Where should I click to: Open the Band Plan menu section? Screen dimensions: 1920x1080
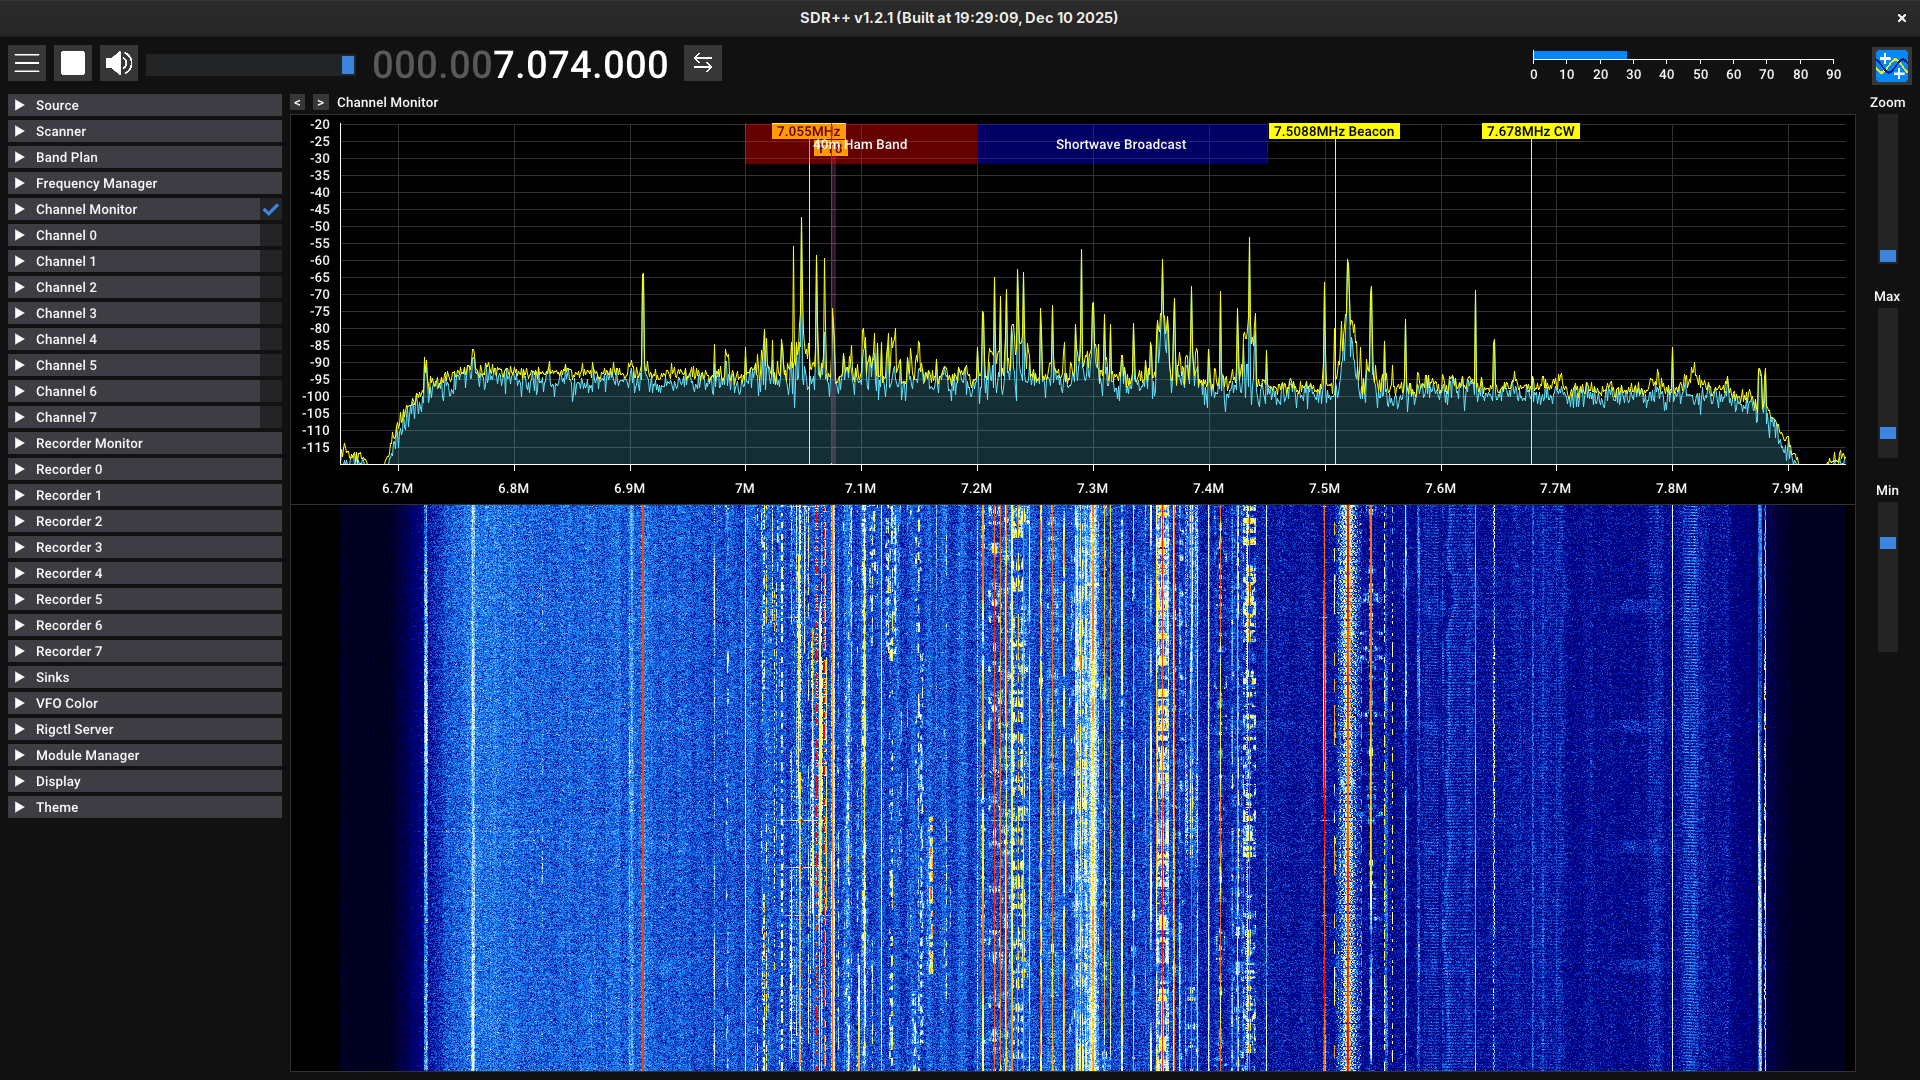pyautogui.click(x=66, y=158)
